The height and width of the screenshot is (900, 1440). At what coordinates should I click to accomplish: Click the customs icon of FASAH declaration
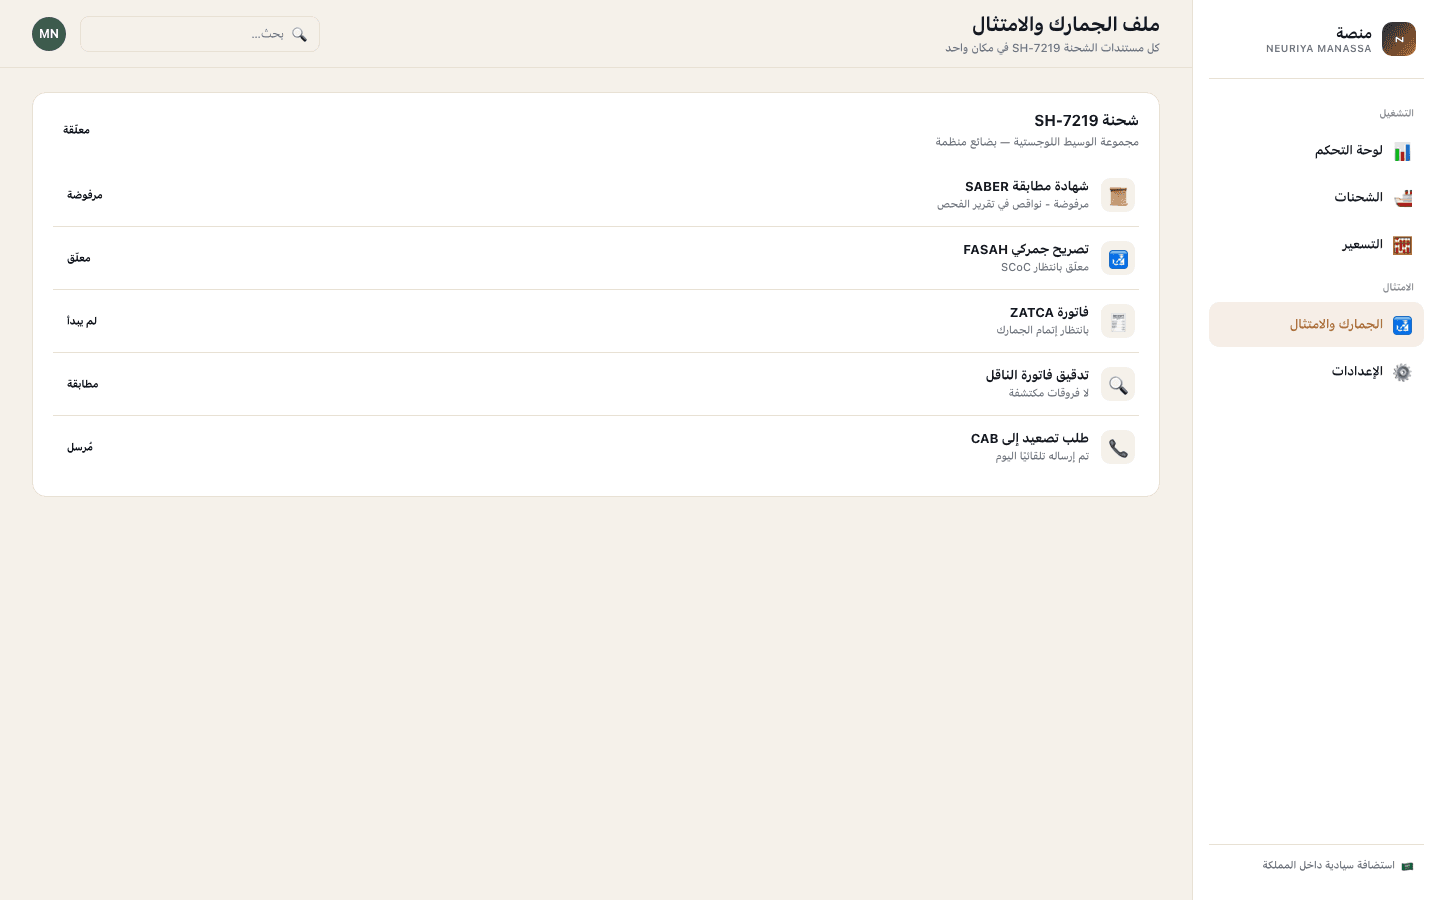(x=1118, y=258)
